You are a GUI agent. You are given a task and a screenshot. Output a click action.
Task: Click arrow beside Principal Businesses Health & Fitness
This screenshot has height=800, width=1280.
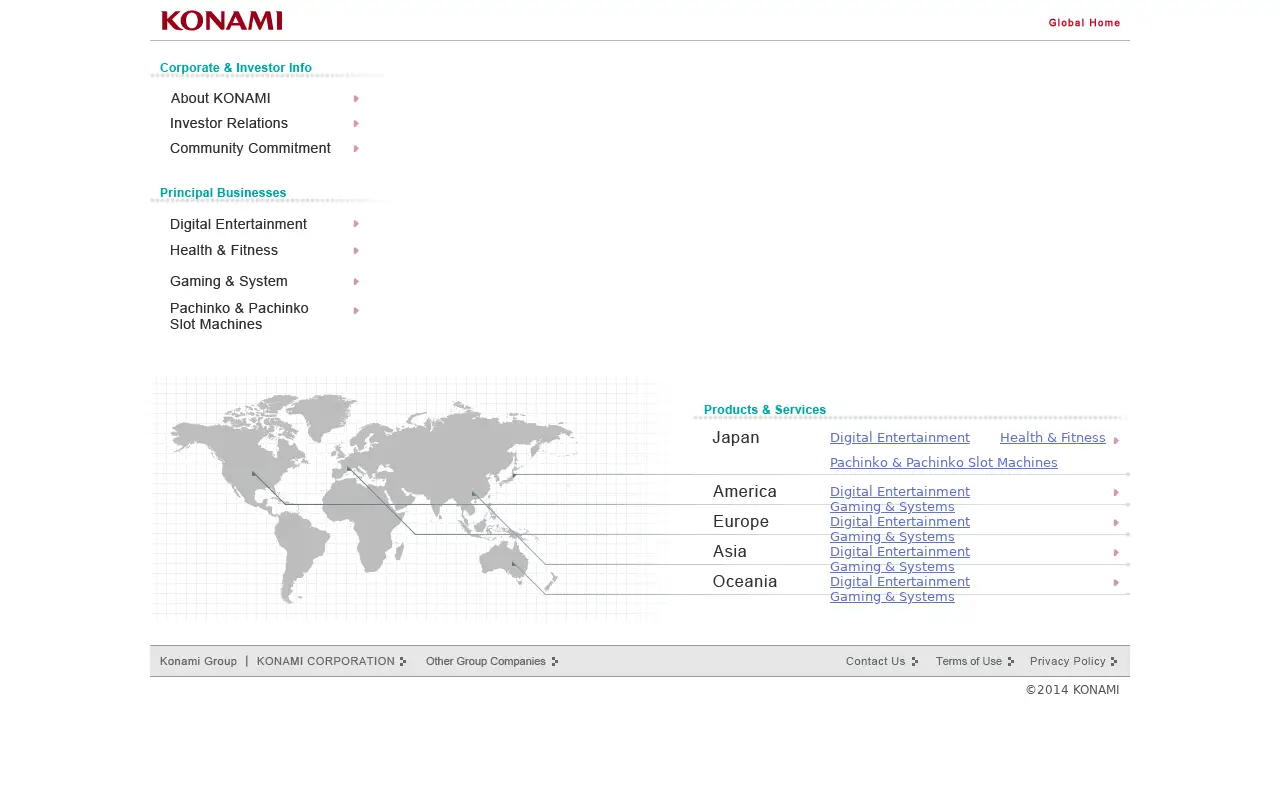356,251
